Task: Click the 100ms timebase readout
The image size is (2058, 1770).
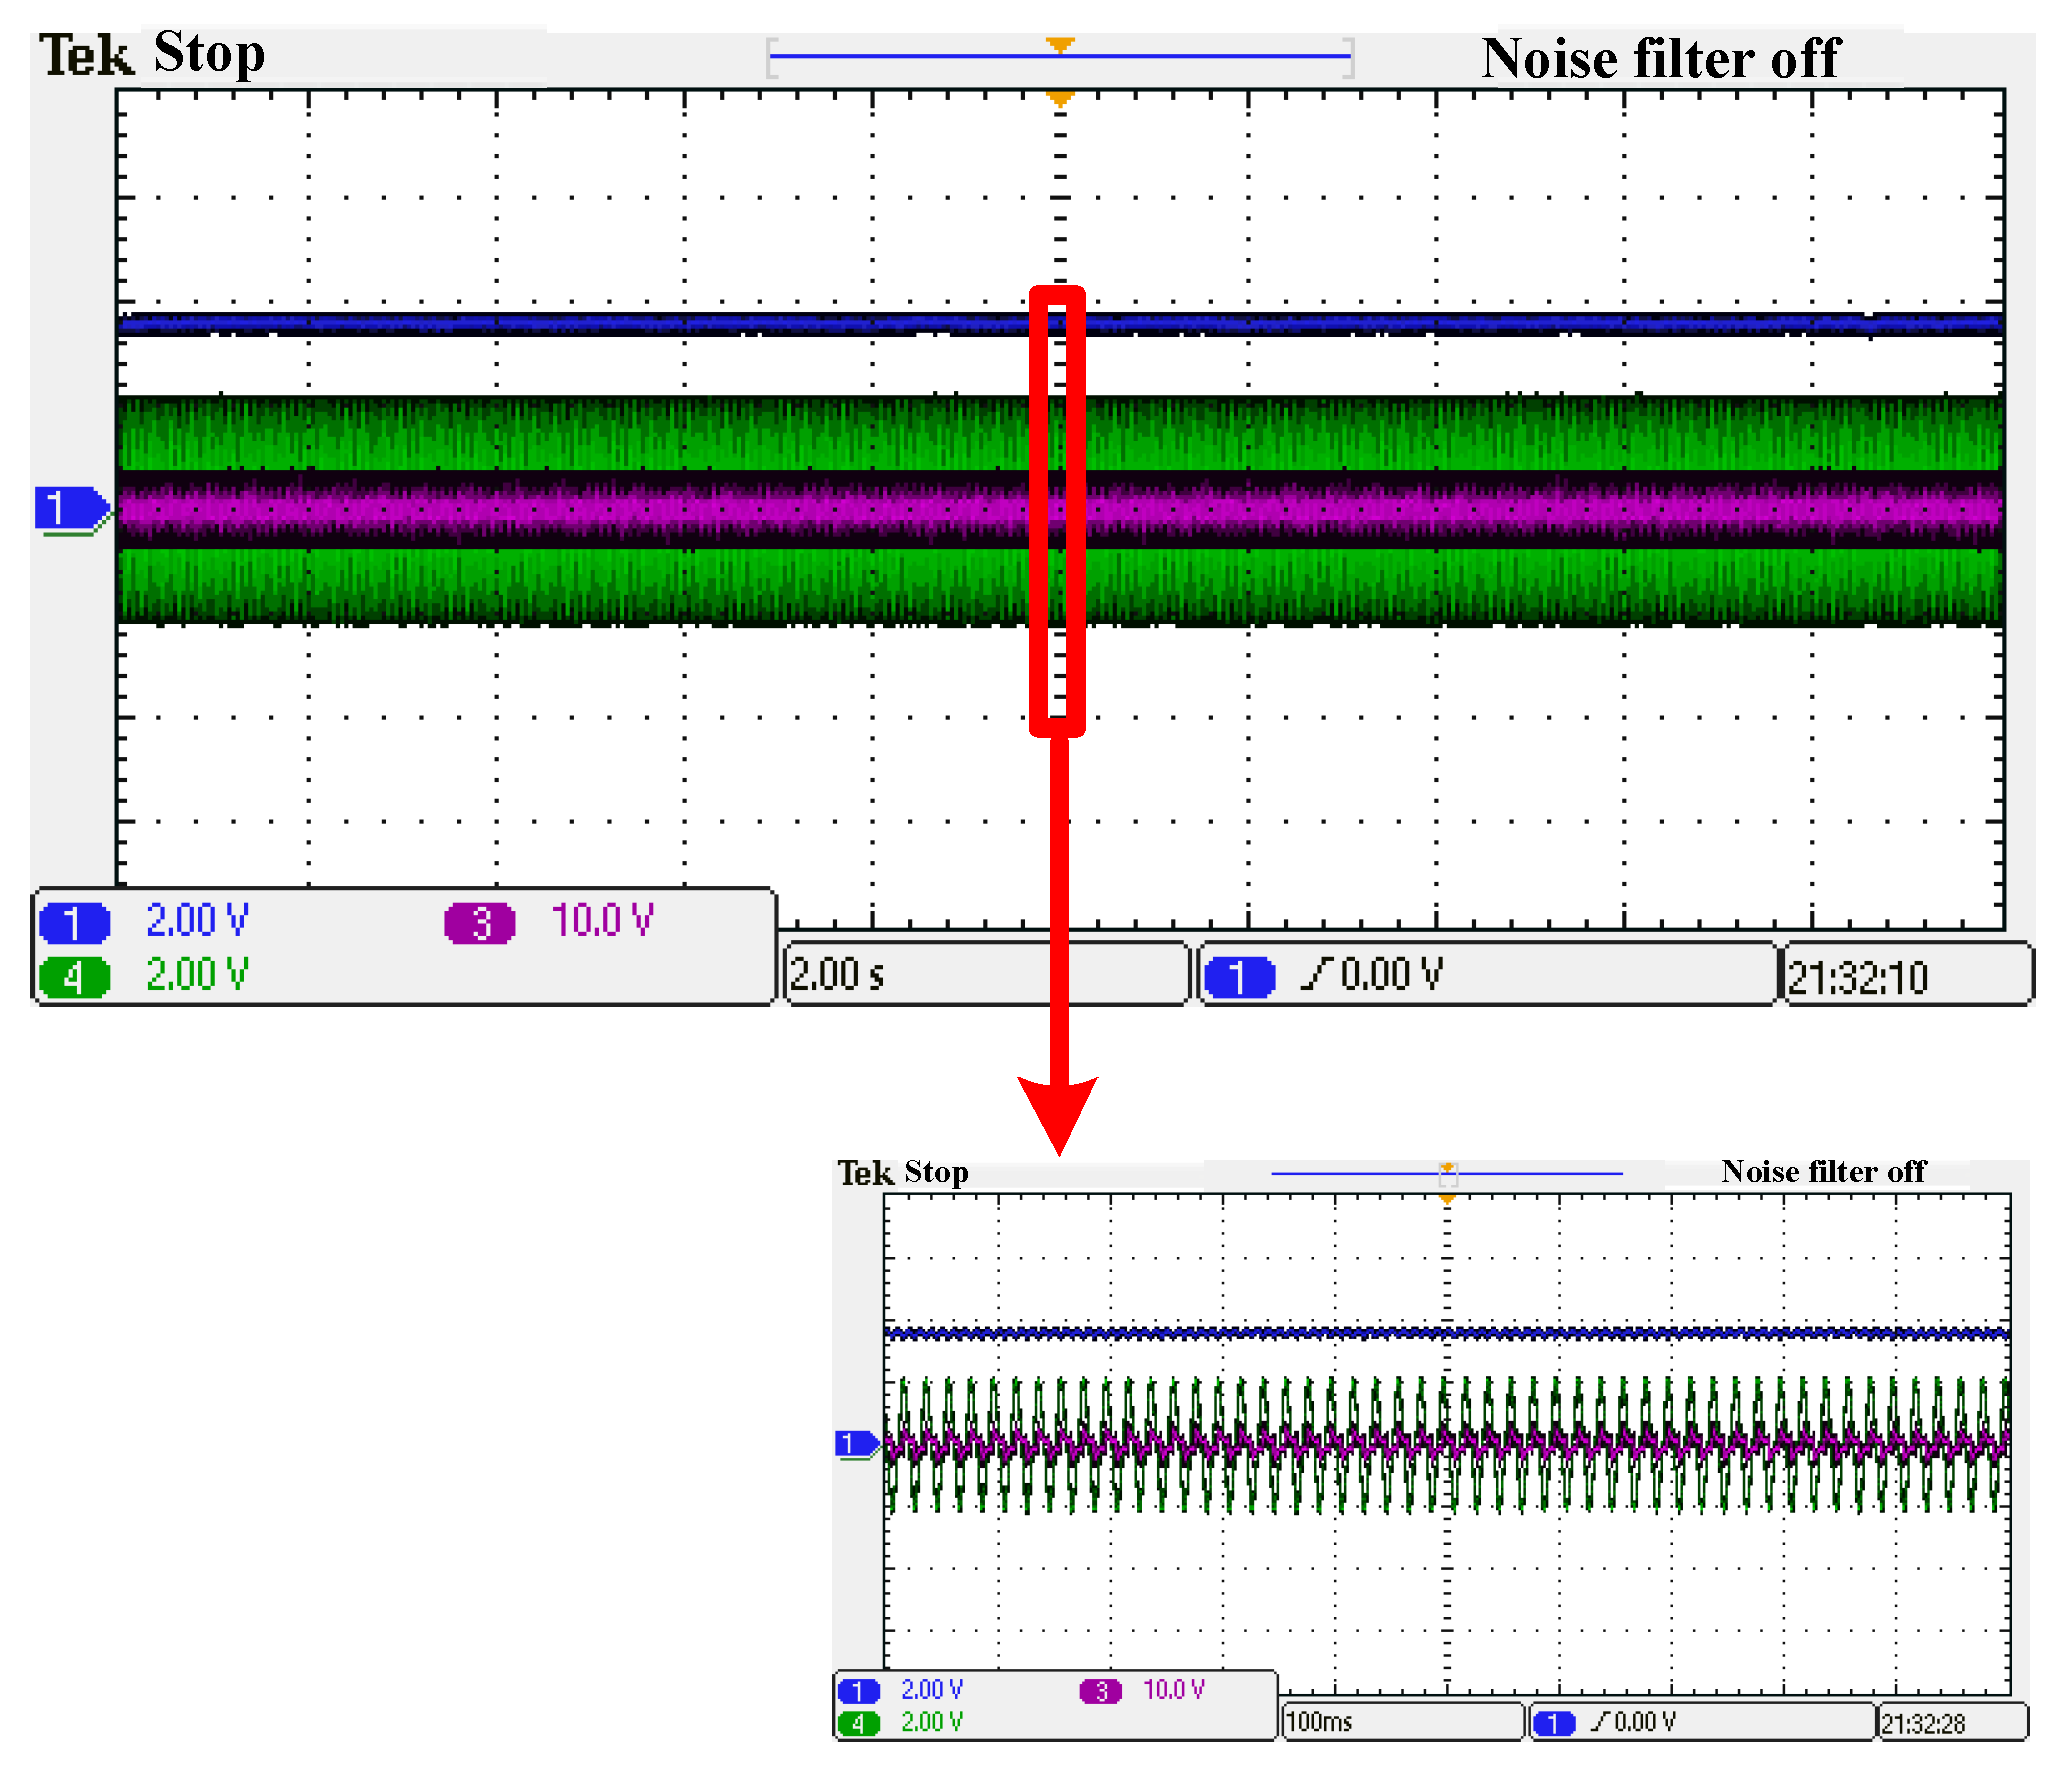Action: tap(1319, 1721)
